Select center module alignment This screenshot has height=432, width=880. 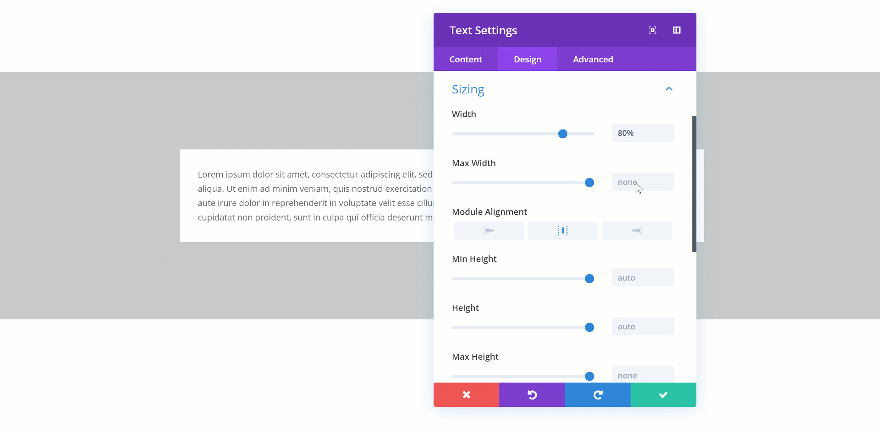(x=562, y=231)
